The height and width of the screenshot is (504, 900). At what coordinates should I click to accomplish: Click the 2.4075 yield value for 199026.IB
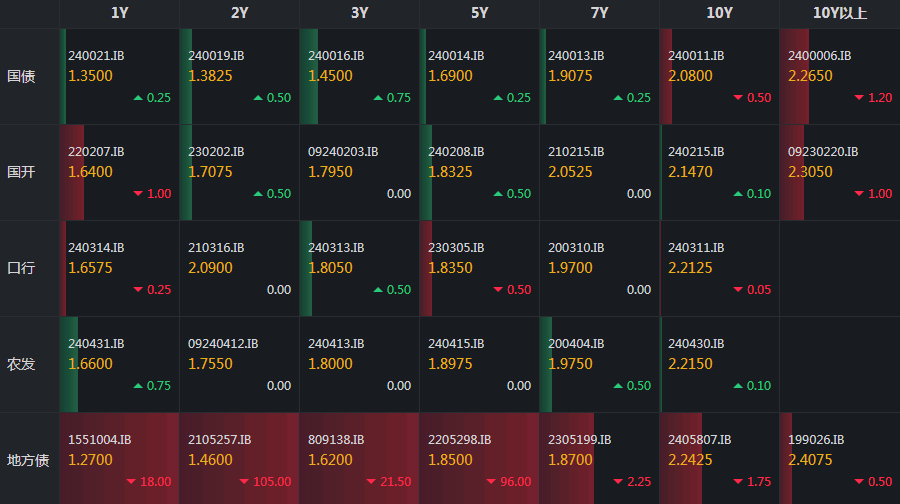click(x=810, y=460)
